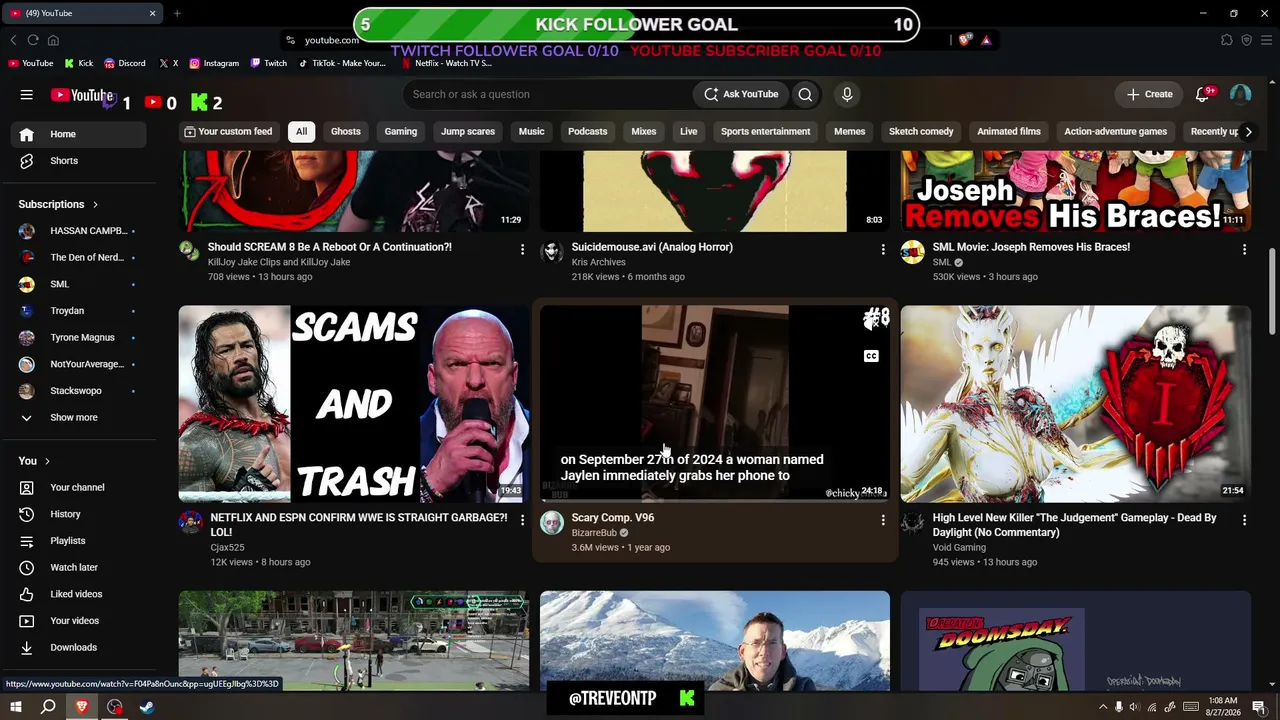Viewport: 1280px width, 720px height.
Task: Open the notifications bell
Action: pyautogui.click(x=1203, y=94)
